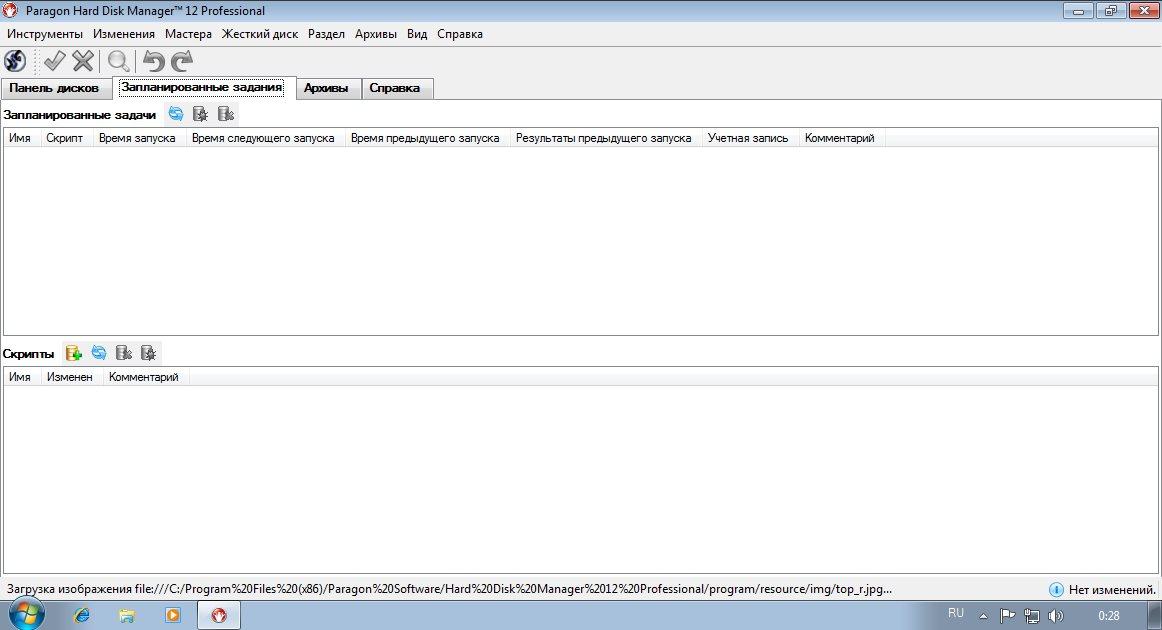Undo the last operation
This screenshot has height=630, width=1162.
point(153,61)
